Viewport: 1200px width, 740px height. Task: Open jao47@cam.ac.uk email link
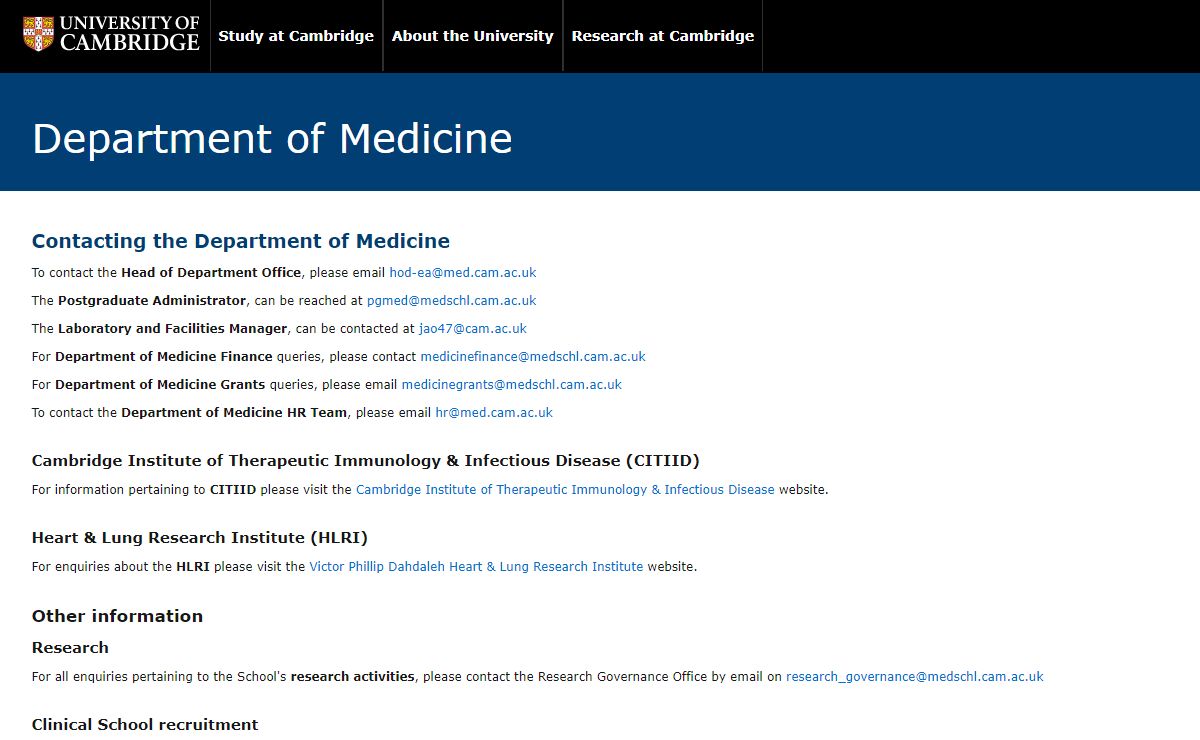[473, 328]
